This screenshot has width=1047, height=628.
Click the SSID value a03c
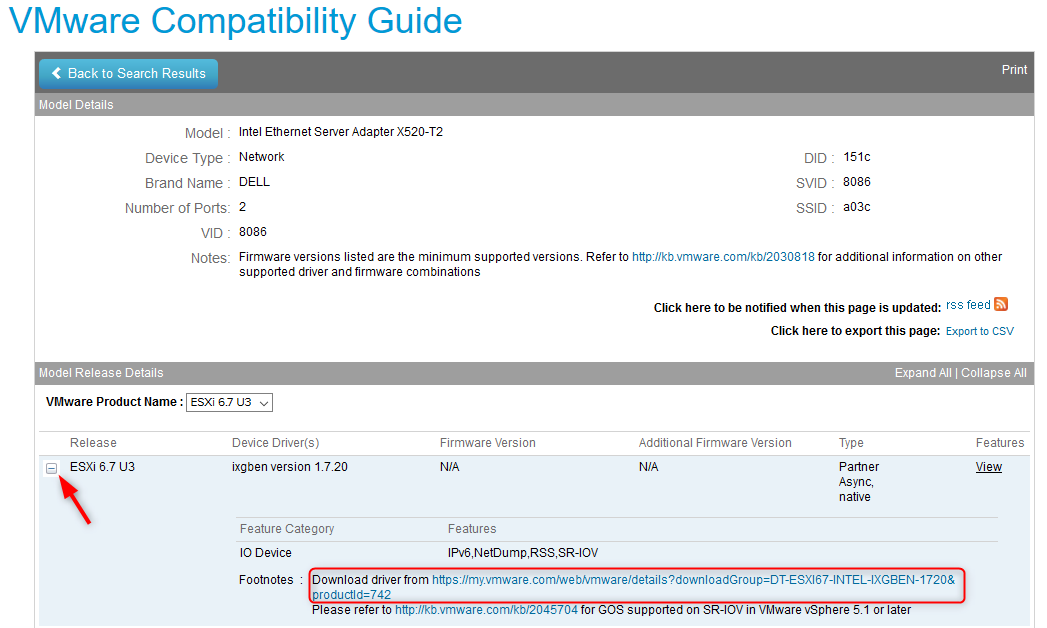click(857, 207)
